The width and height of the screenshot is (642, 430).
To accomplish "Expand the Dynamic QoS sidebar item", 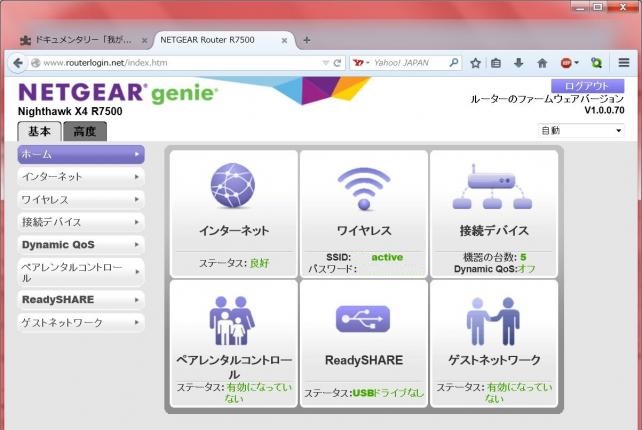I will coord(81,244).
